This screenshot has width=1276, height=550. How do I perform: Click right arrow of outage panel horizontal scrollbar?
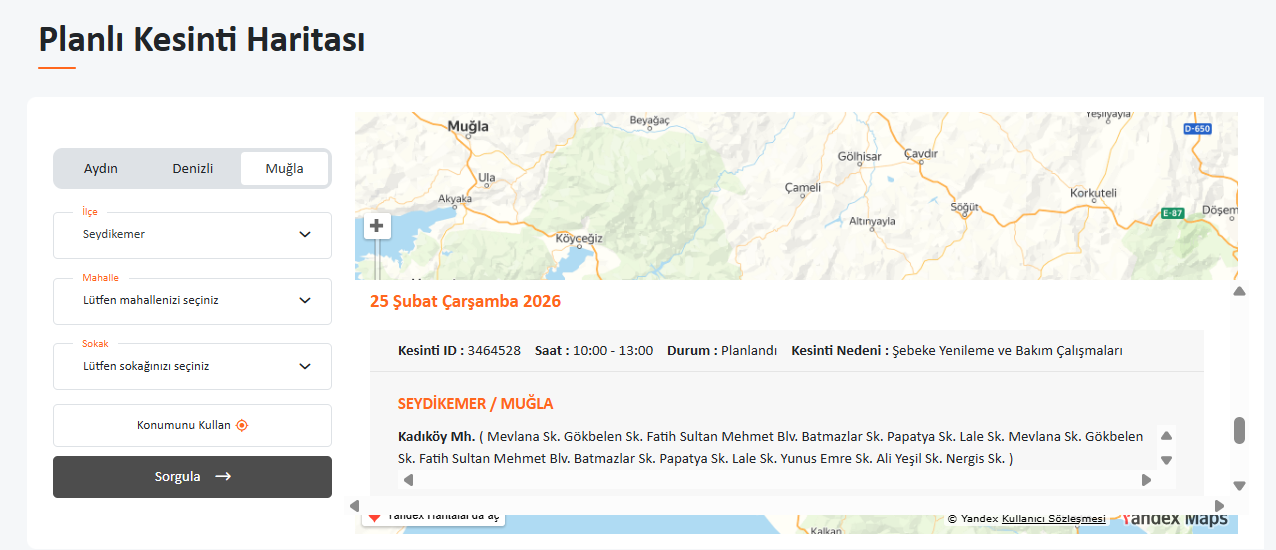click(1219, 506)
